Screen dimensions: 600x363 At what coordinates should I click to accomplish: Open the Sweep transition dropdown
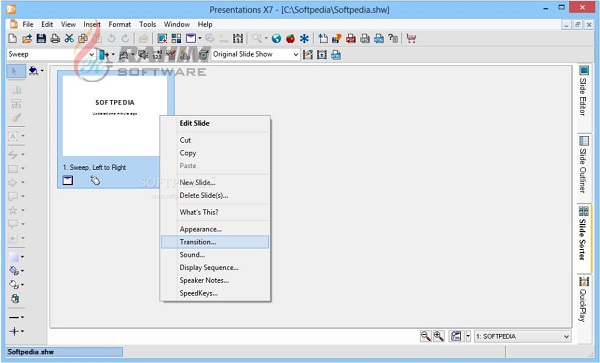click(92, 54)
